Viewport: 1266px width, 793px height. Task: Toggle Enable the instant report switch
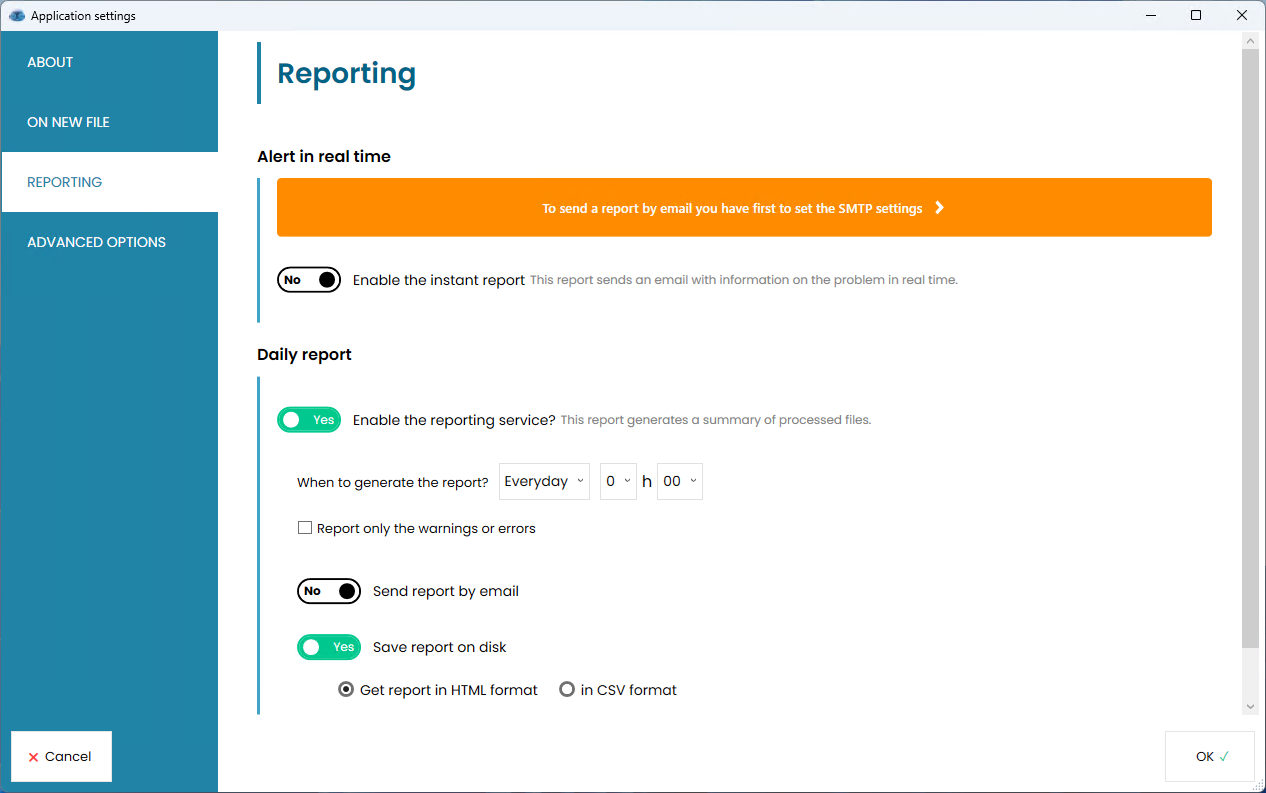(x=309, y=280)
